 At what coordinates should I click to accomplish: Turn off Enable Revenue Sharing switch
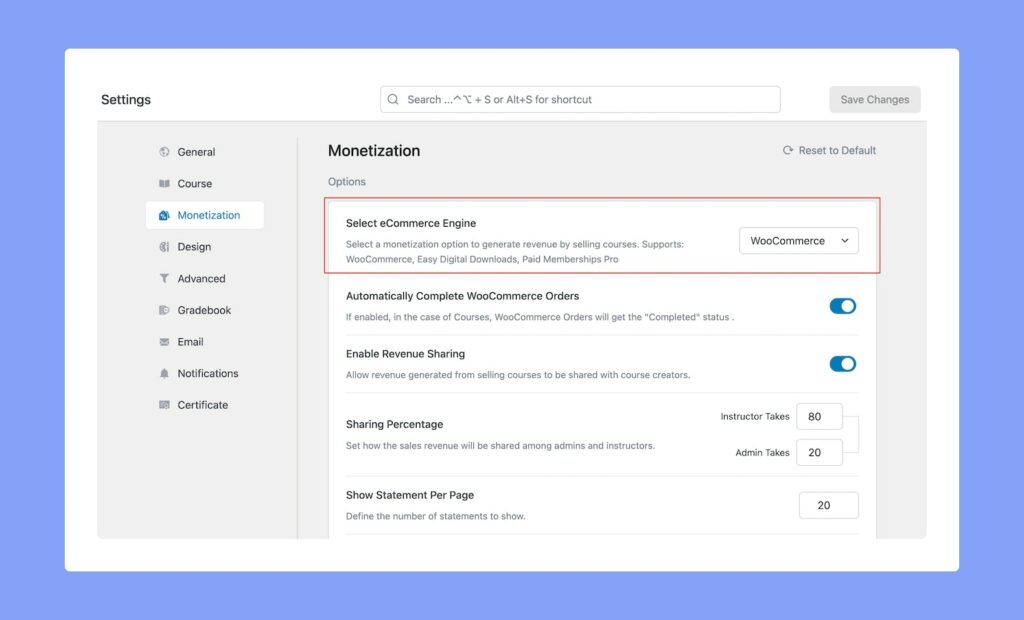point(842,364)
